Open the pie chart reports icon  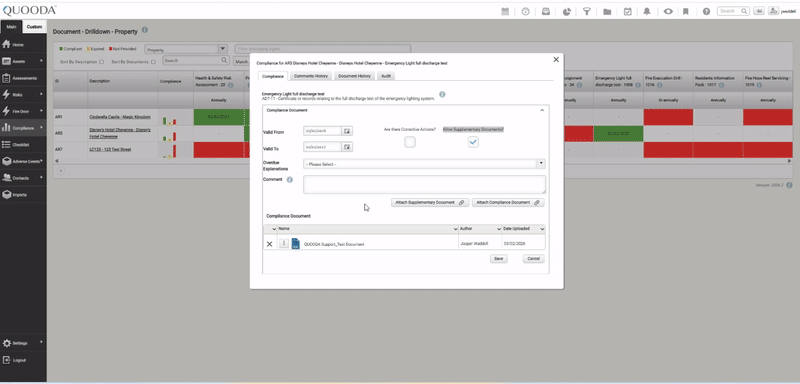[x=566, y=11]
